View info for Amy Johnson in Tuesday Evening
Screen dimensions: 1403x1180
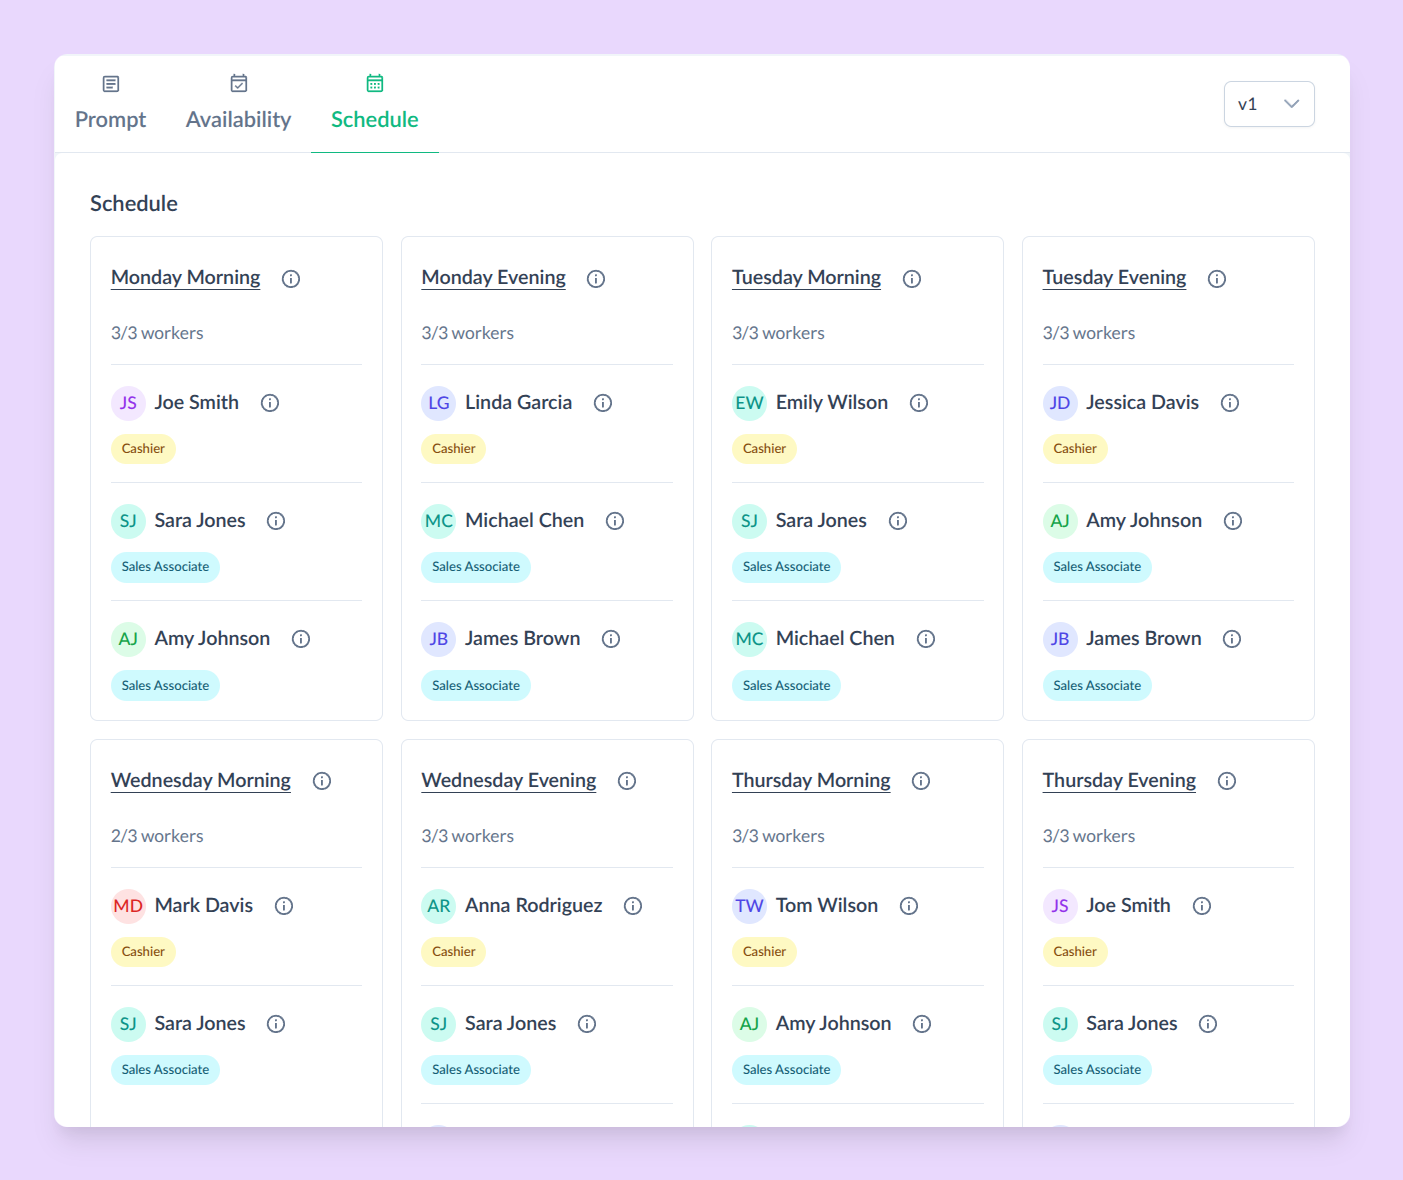click(x=1233, y=521)
